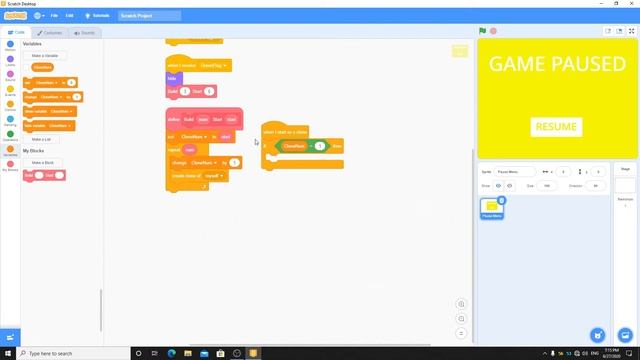Open variable dropdown in palette 'set CloneNum to' block
Image resolution: width=640 pixels, height=360 pixels.
[46, 83]
